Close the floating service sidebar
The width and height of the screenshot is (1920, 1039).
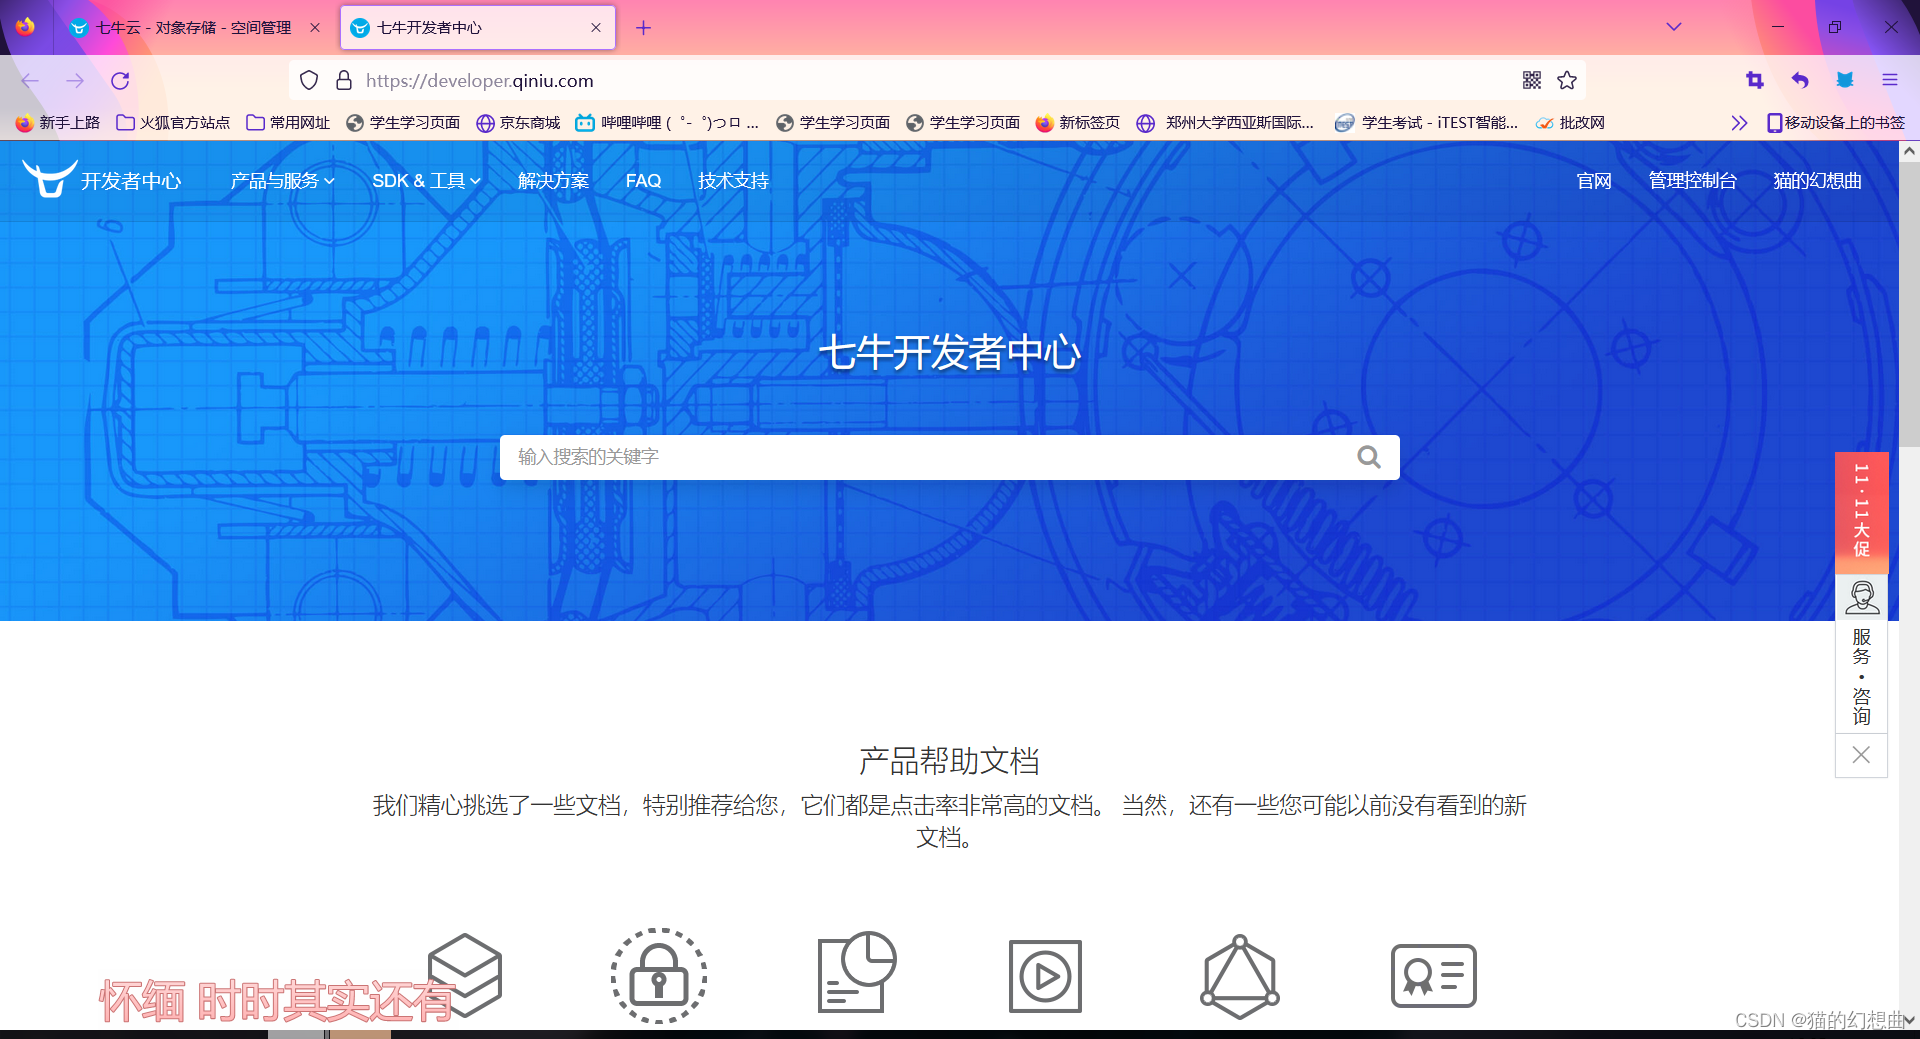point(1861,755)
